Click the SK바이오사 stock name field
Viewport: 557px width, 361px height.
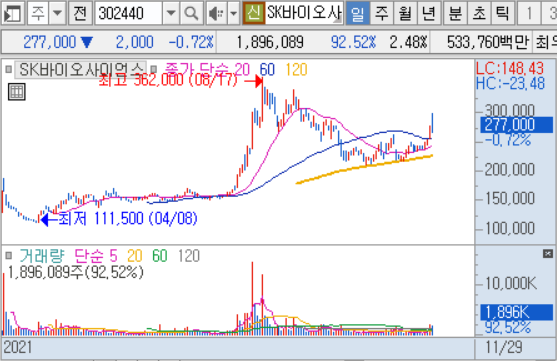[304, 14]
